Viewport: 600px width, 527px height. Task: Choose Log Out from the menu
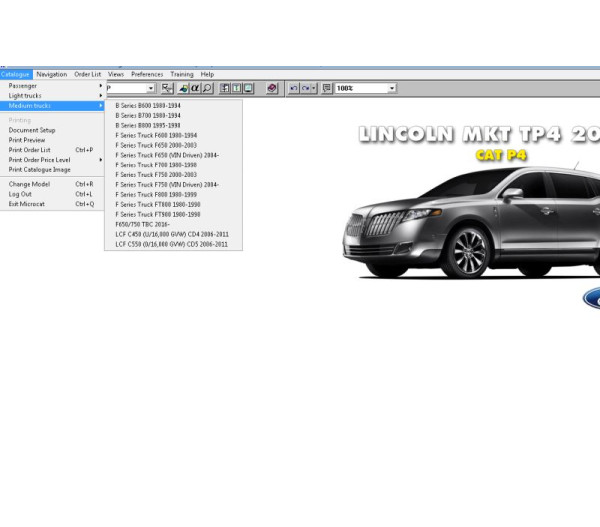click(x=21, y=194)
